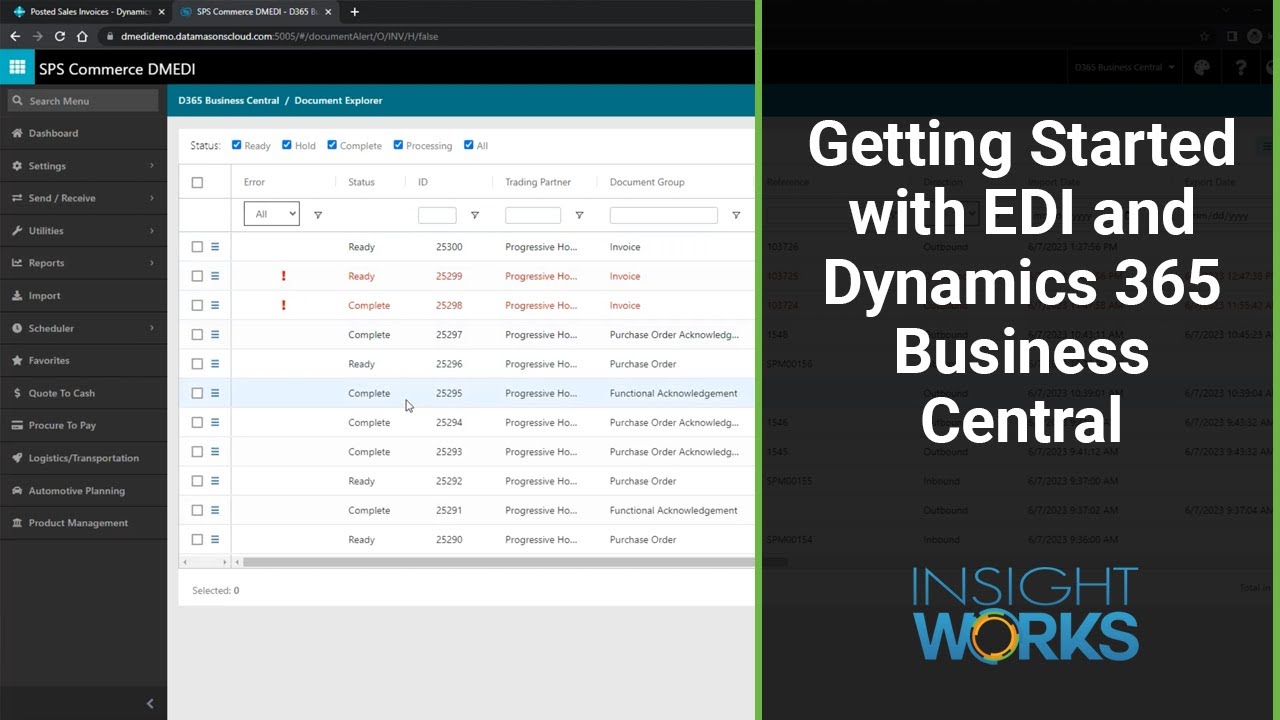Sort by the Trading Partner column header
This screenshot has width=1280, height=720.
pos(538,182)
